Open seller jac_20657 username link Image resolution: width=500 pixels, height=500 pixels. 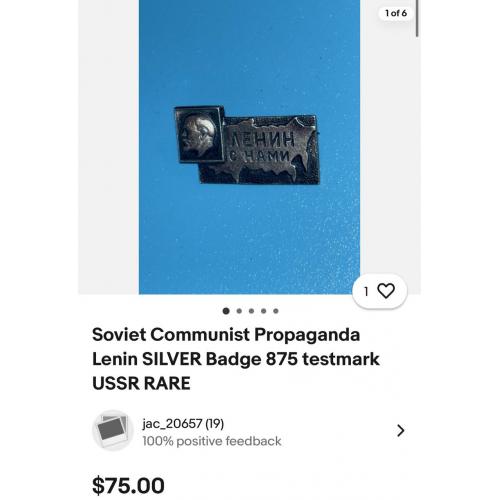[x=172, y=424]
